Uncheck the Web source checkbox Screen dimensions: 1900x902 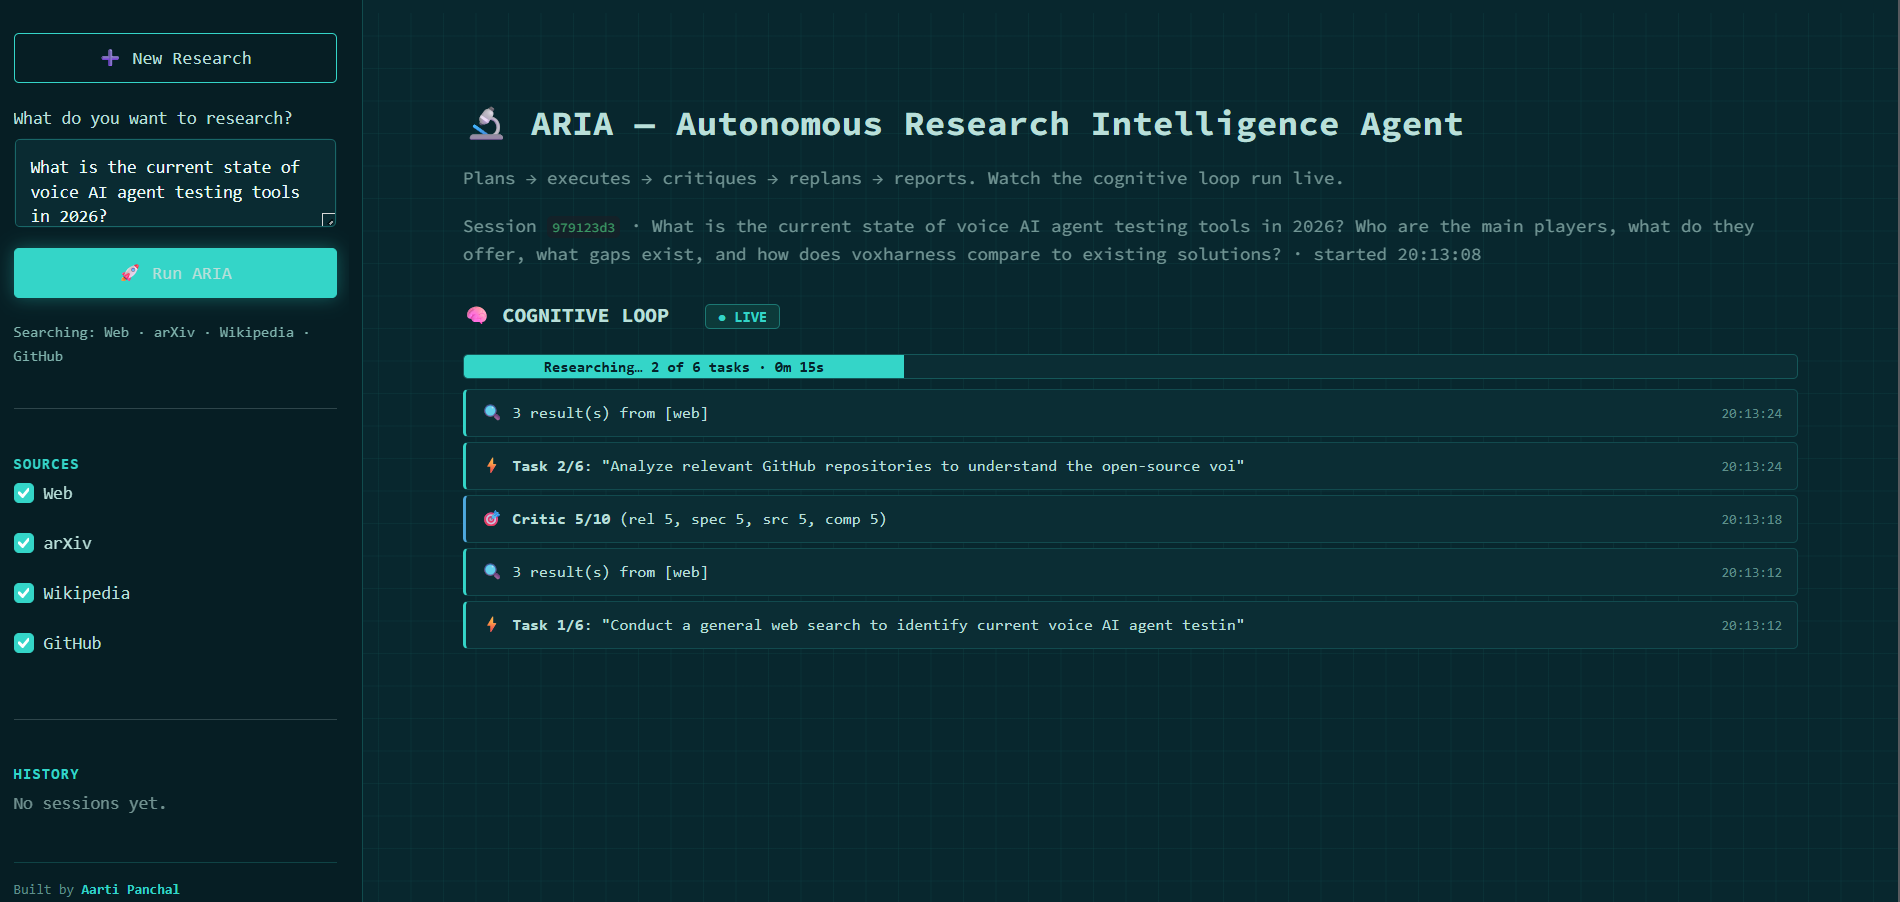(x=24, y=493)
